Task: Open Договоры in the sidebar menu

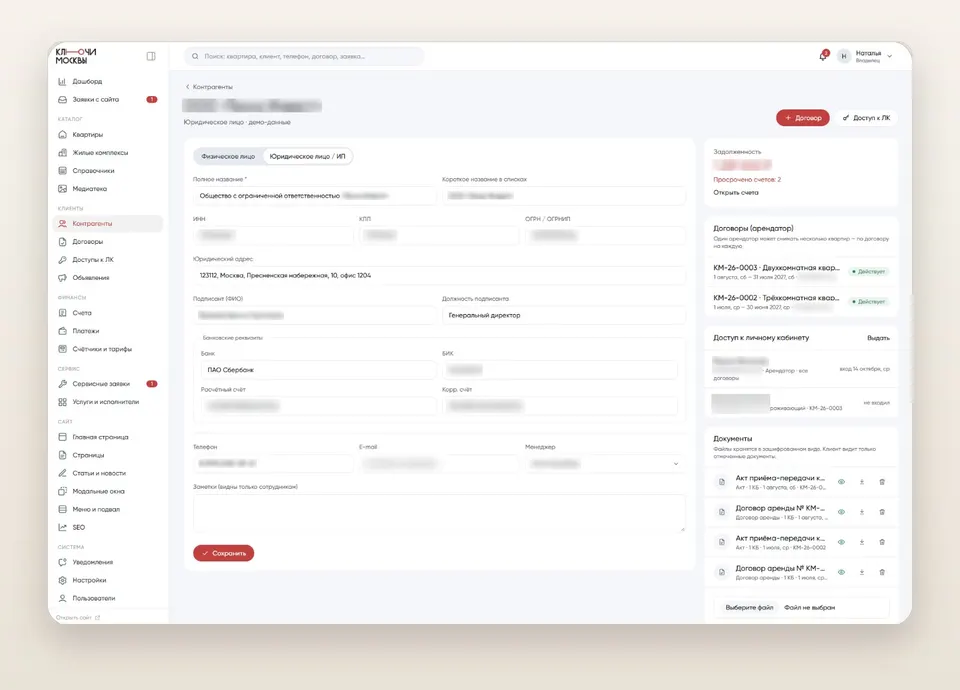Action: (x=108, y=242)
